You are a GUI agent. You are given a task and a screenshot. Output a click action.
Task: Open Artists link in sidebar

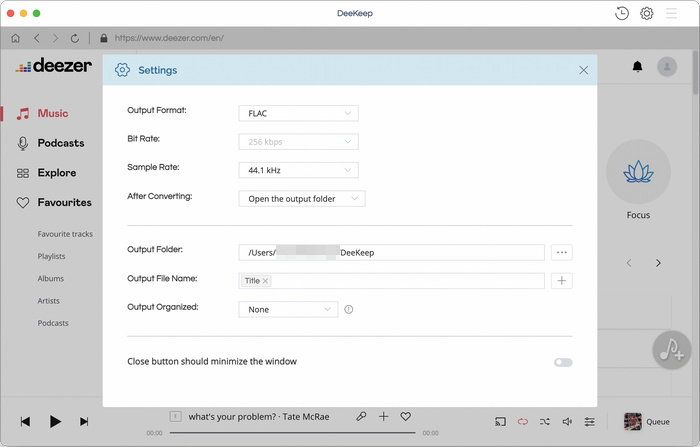click(x=48, y=301)
